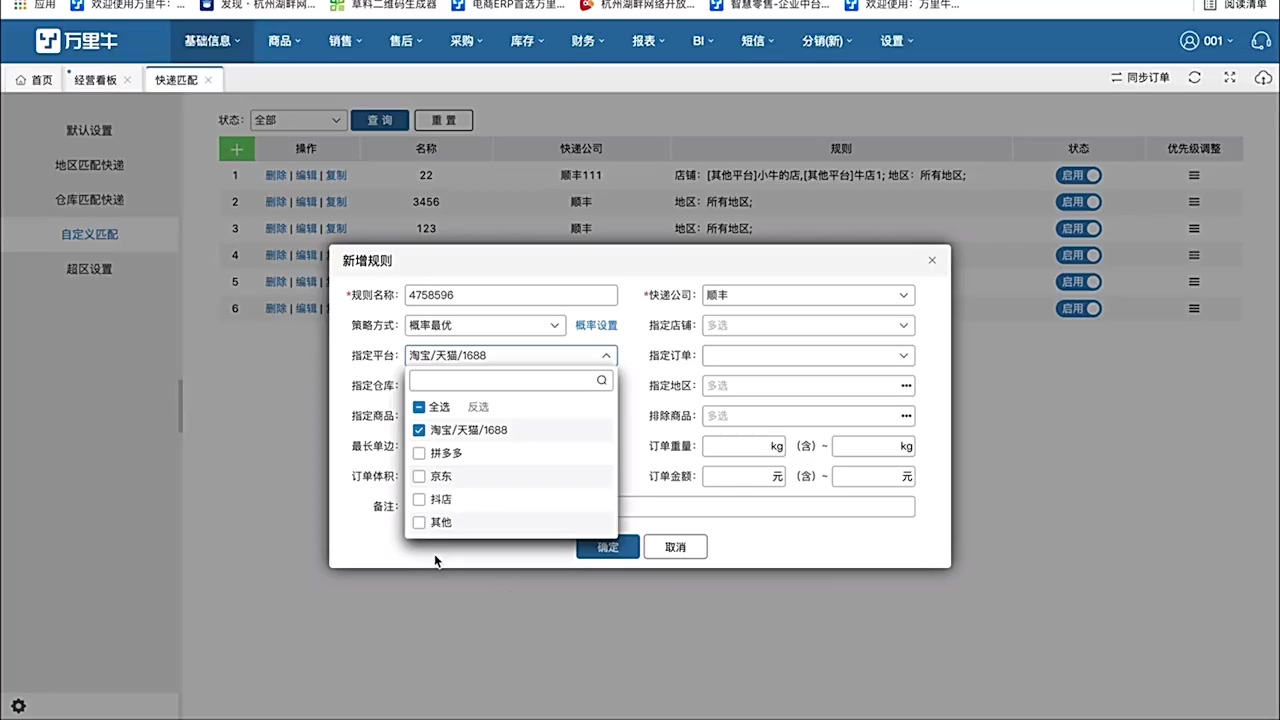
Task: Select 地区匹配快递 in the sidebar
Action: tap(90, 165)
